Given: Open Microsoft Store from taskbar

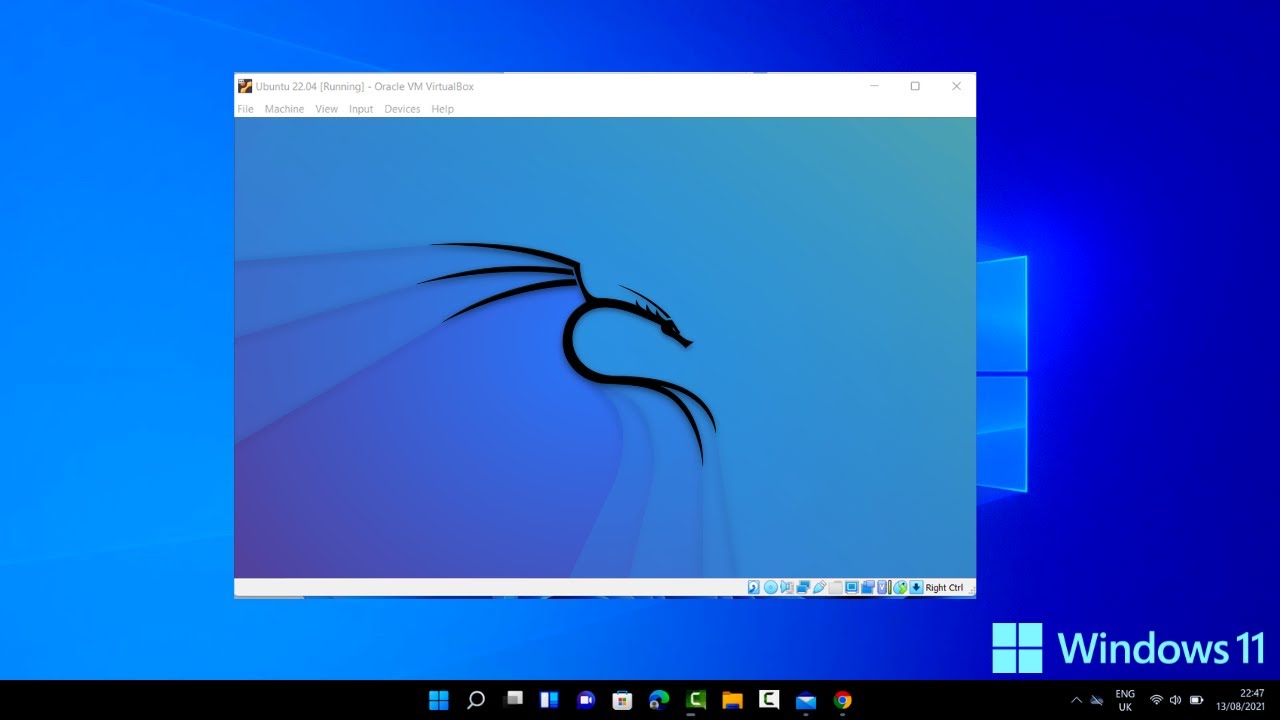Looking at the screenshot, I should 622,700.
